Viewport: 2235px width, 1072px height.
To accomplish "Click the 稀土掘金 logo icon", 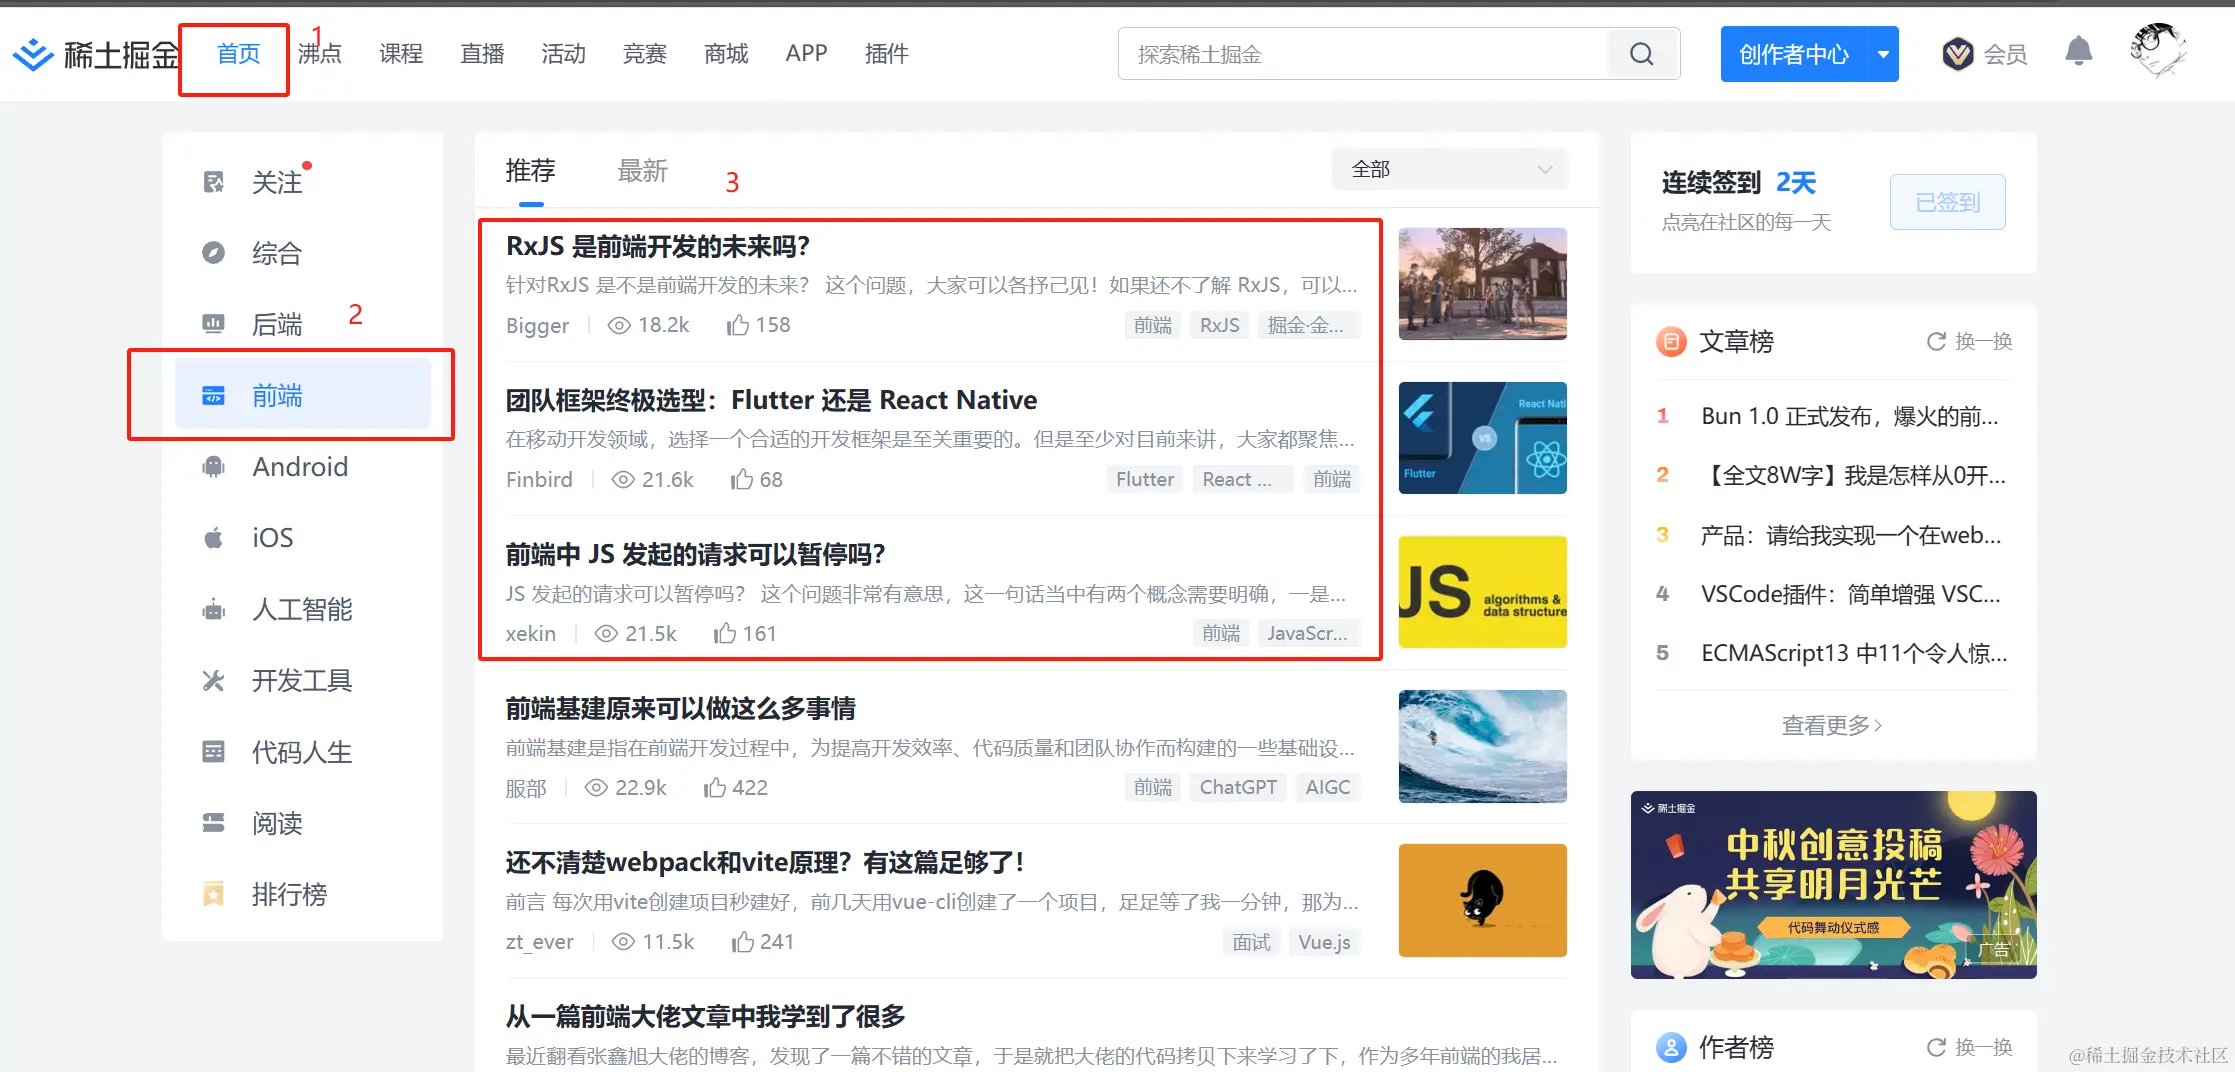I will (x=34, y=54).
